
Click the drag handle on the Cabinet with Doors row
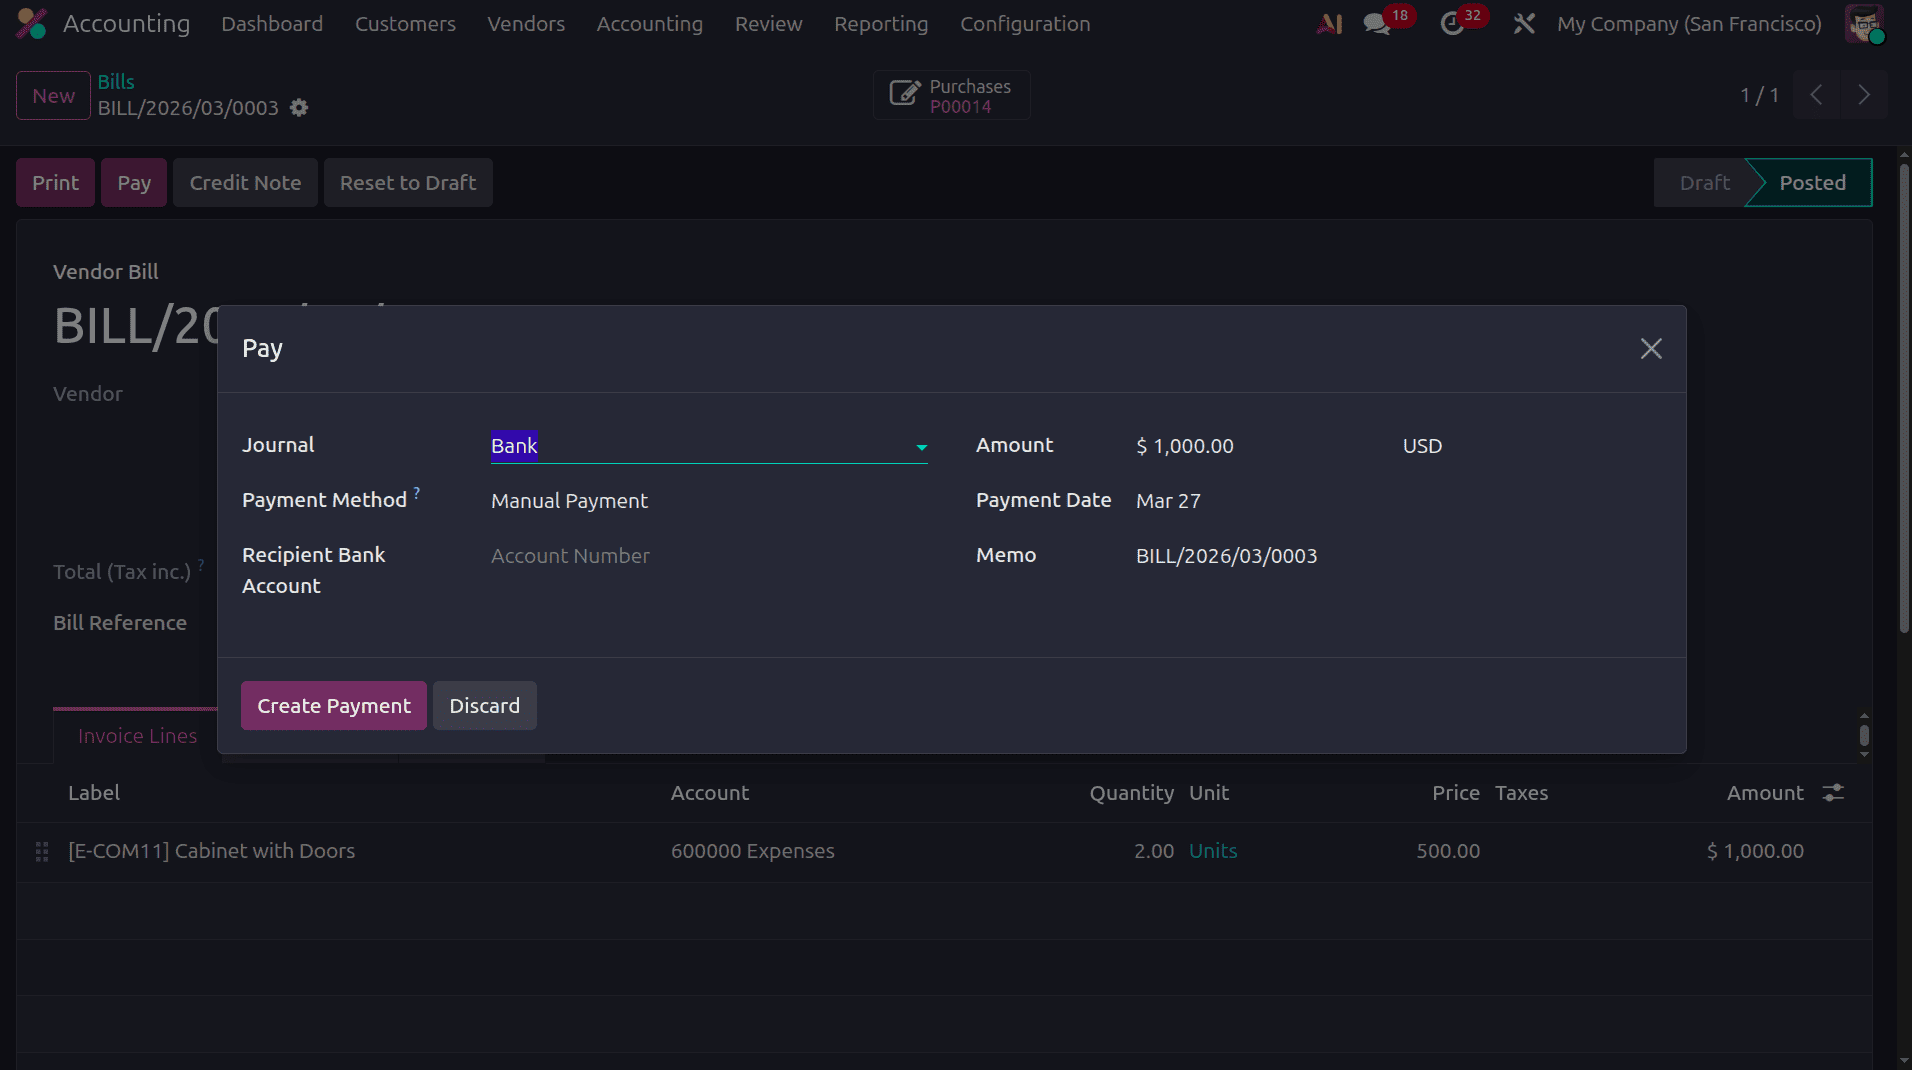[41, 851]
